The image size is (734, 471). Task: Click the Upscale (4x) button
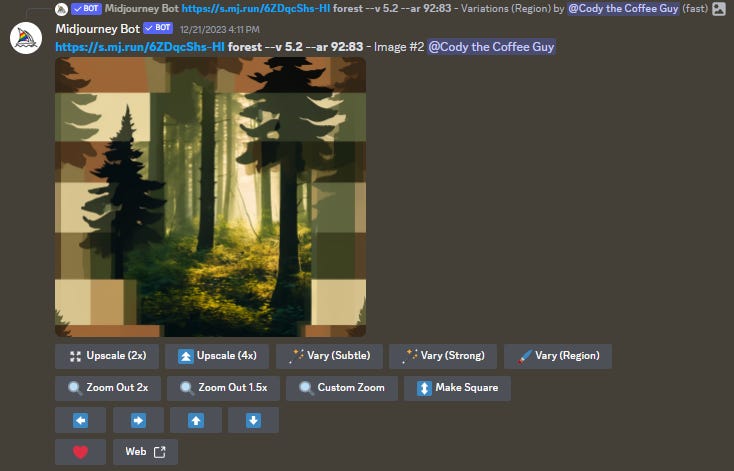point(217,356)
